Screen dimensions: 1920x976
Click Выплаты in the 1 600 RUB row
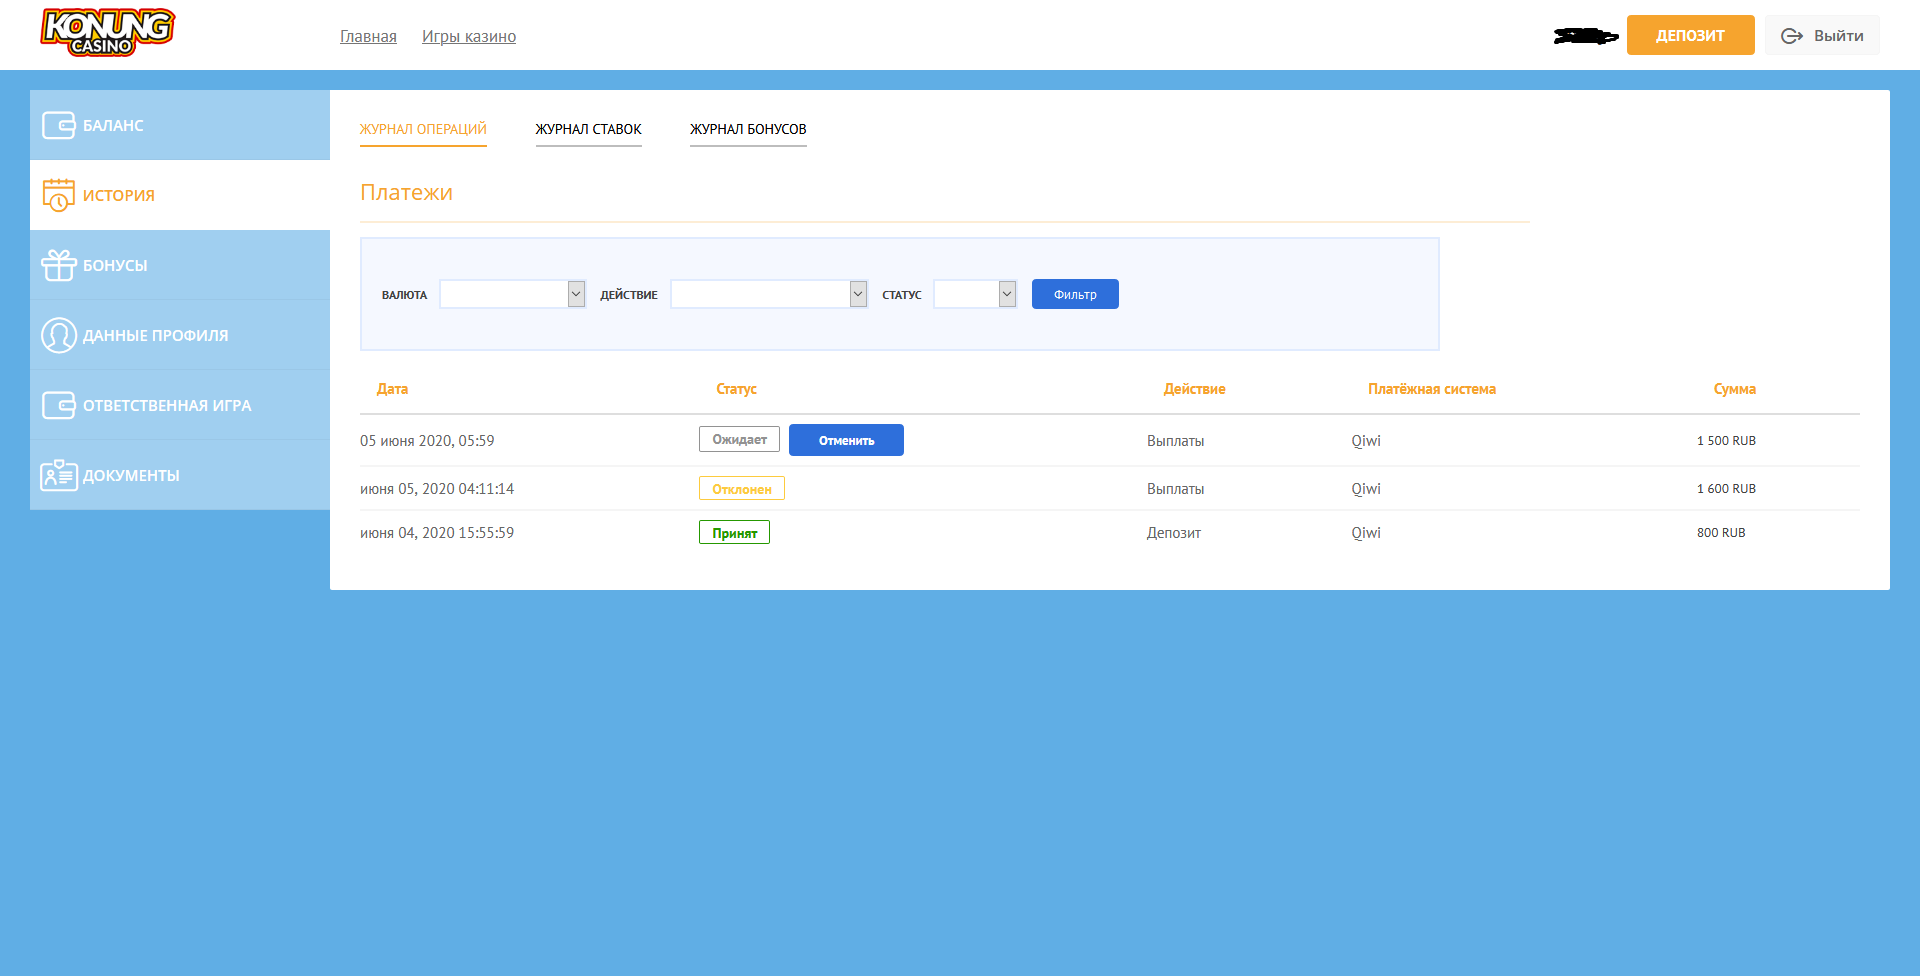point(1175,489)
